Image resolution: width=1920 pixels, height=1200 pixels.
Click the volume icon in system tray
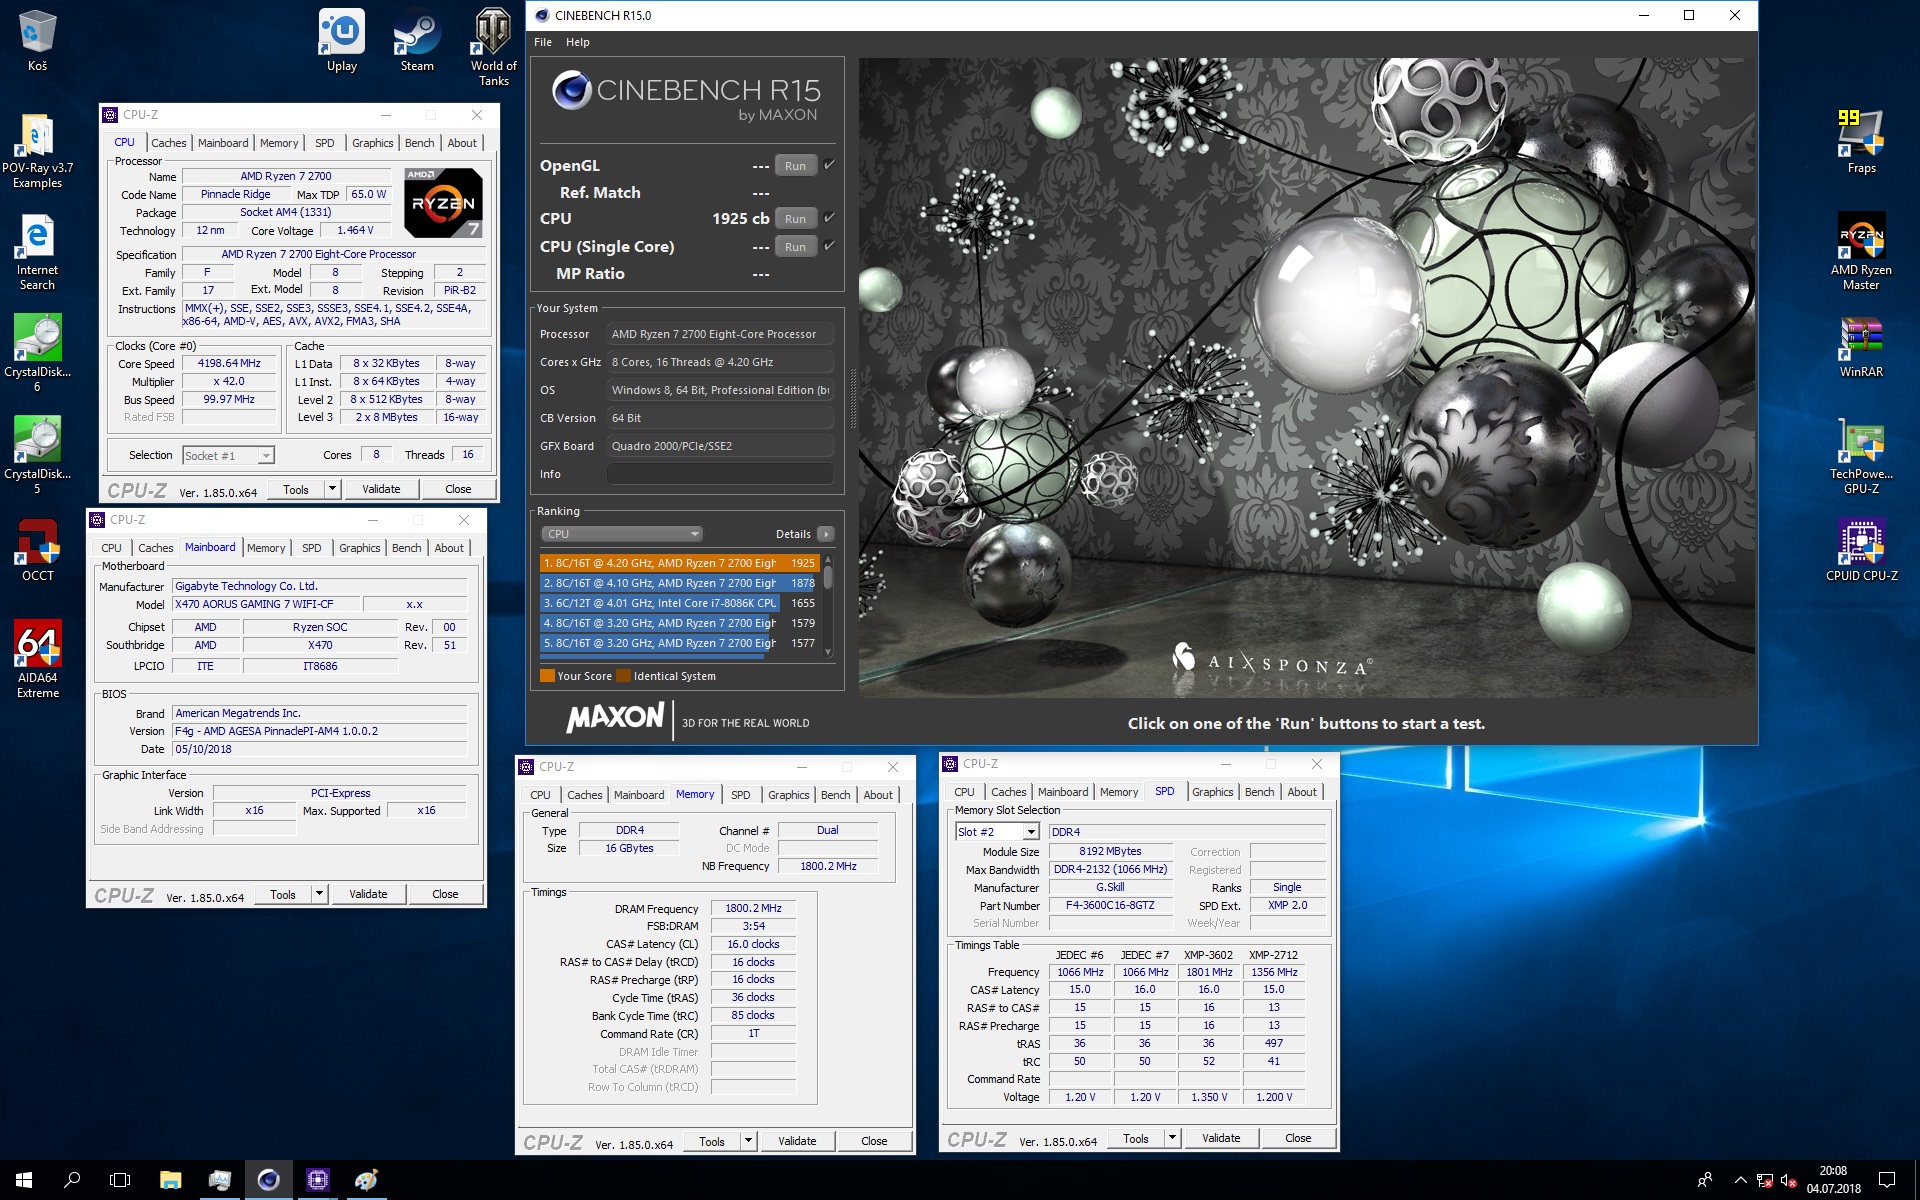click(1789, 1180)
